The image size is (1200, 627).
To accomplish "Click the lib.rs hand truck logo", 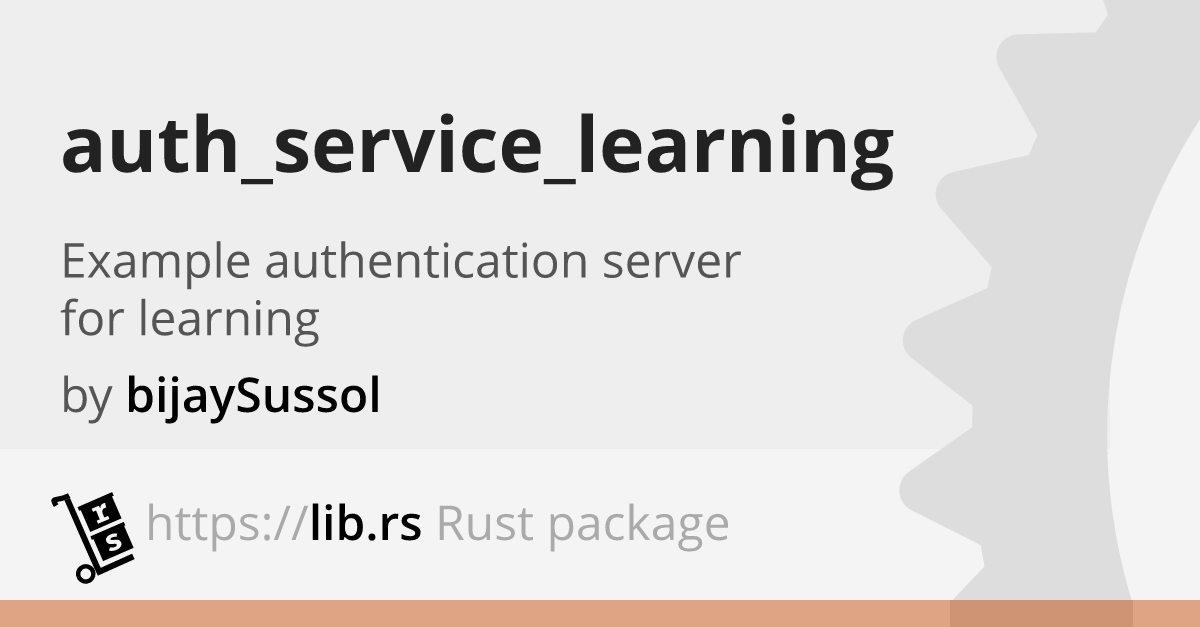I will coord(92,537).
